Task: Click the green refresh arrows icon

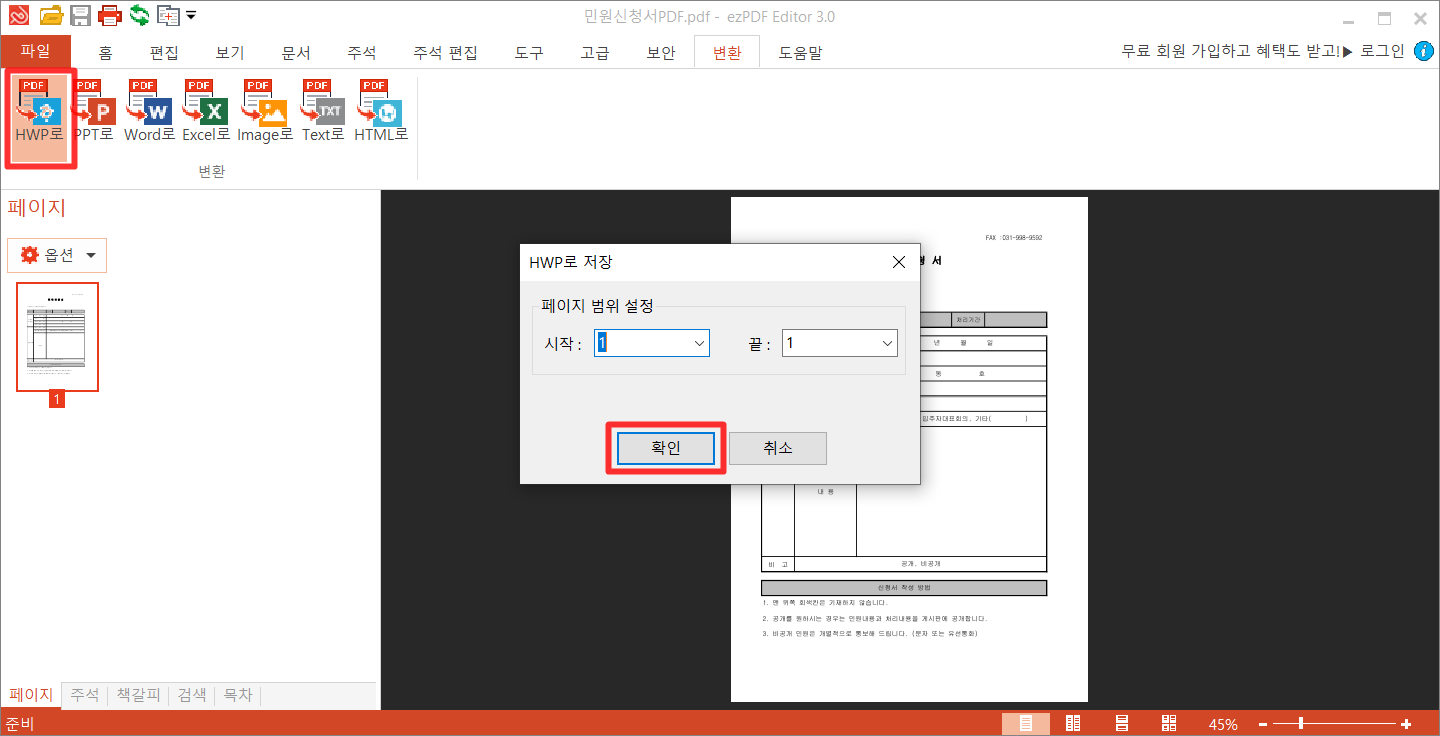Action: [x=140, y=15]
